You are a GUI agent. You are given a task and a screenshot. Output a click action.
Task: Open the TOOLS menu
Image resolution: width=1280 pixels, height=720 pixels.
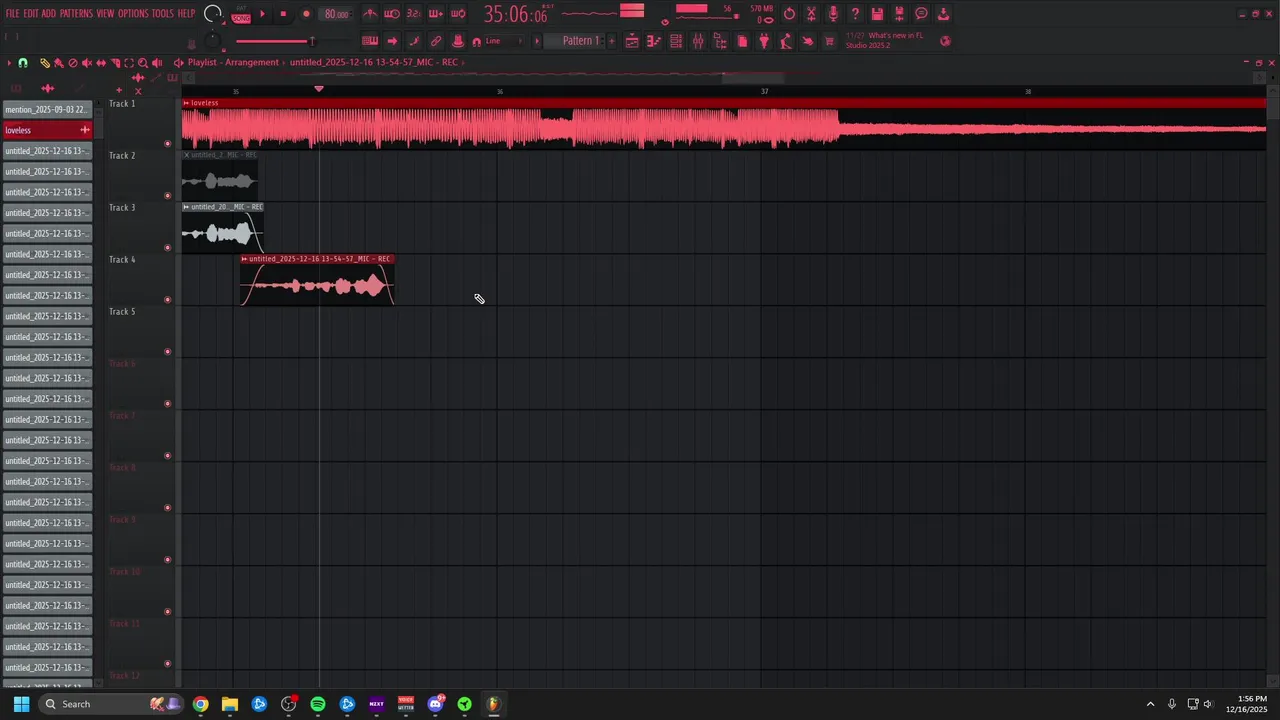click(163, 14)
